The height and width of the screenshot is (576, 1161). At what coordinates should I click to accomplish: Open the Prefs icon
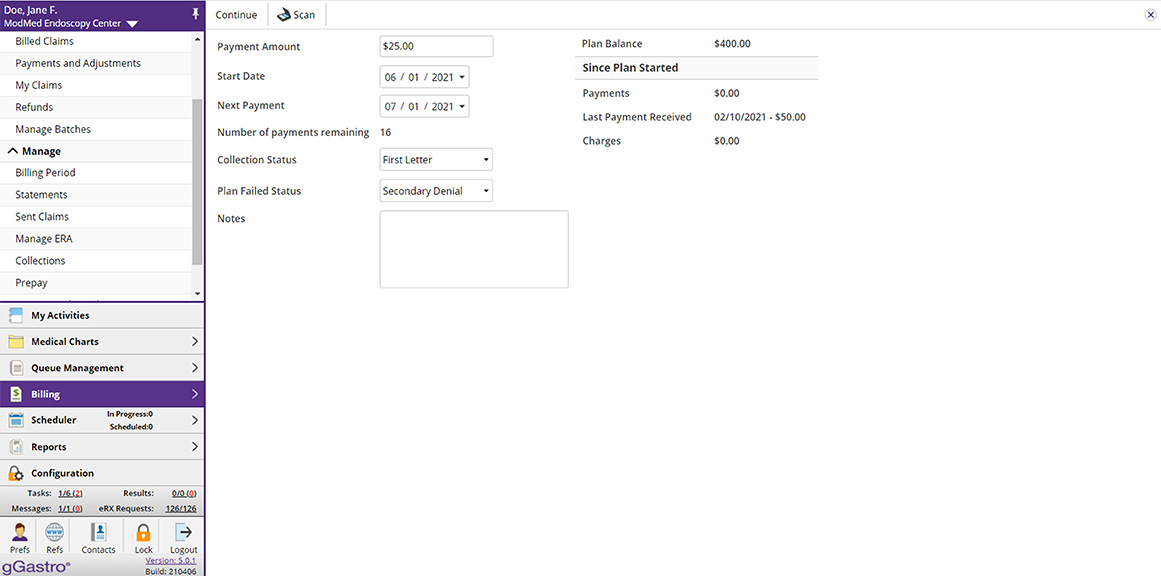point(19,537)
